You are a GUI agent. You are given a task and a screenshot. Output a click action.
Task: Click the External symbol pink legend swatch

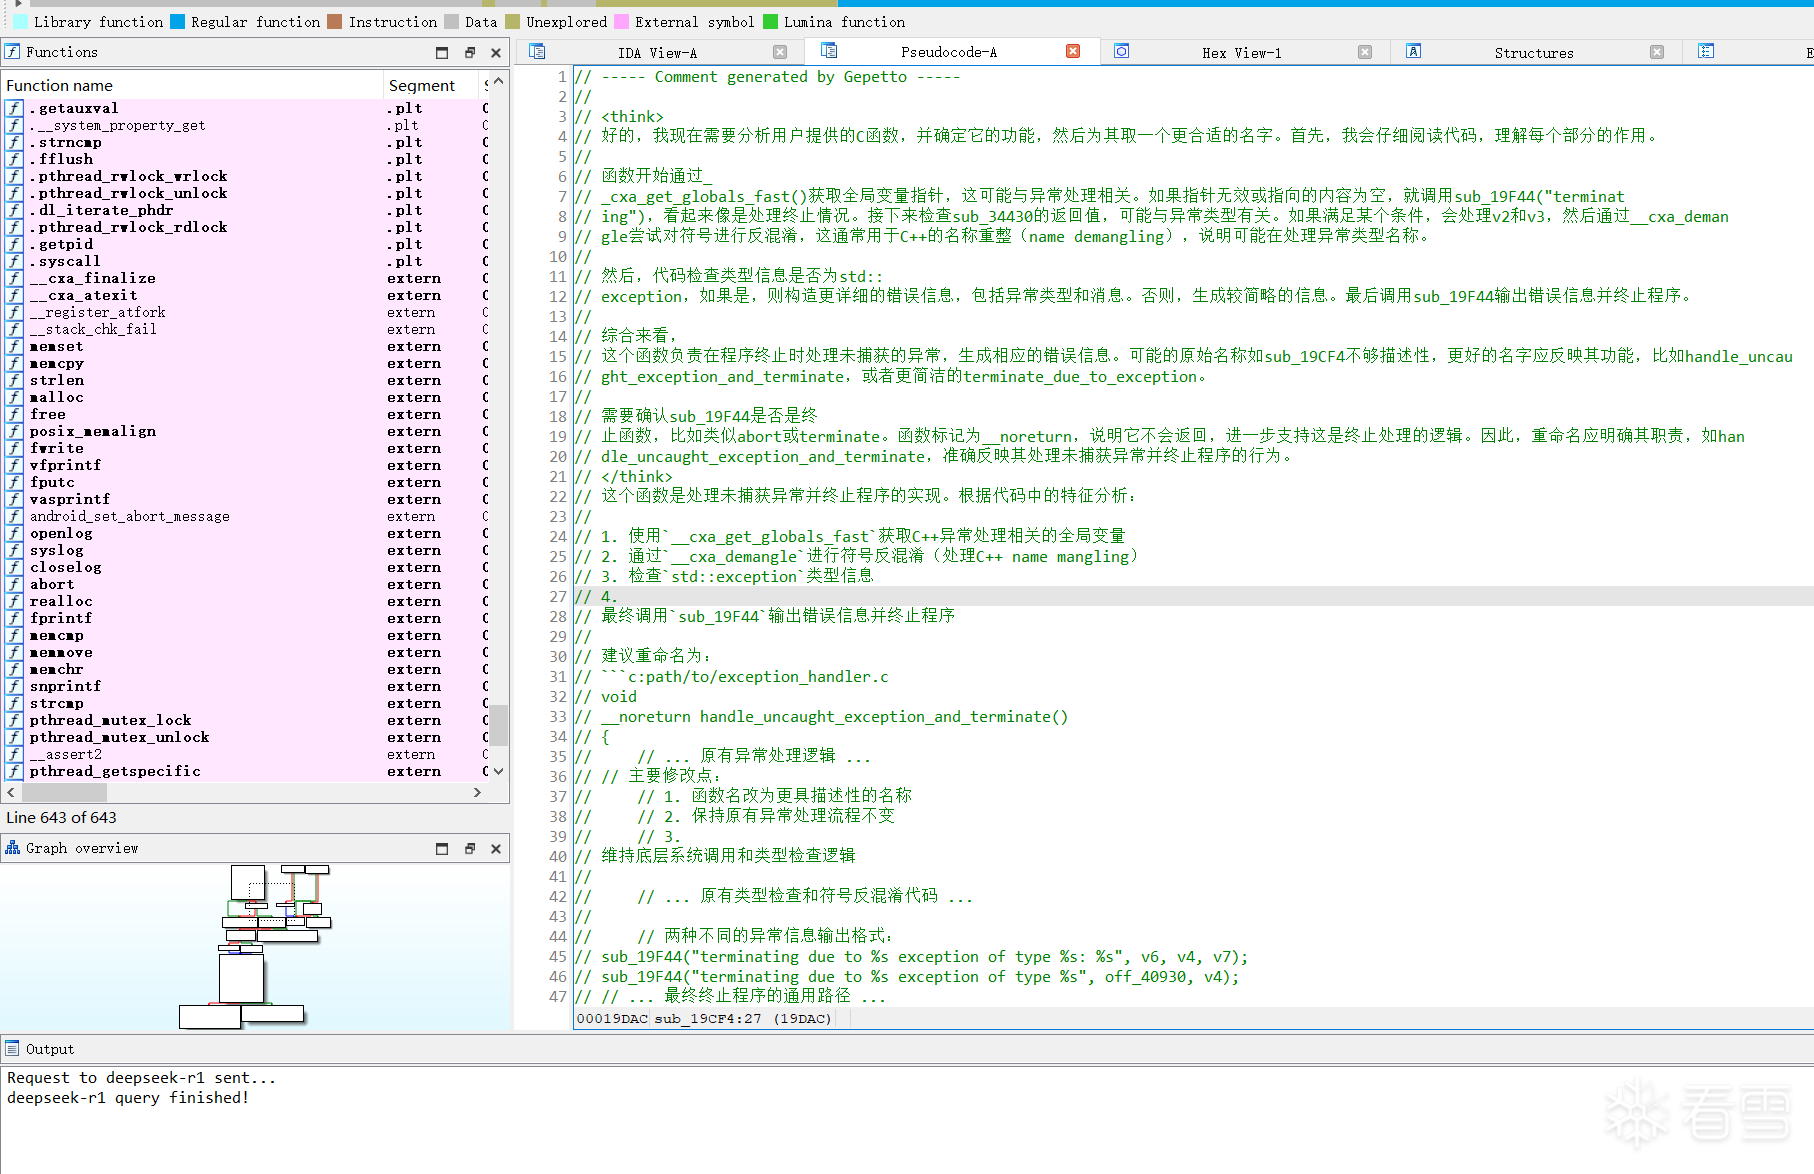pyautogui.click(x=621, y=21)
